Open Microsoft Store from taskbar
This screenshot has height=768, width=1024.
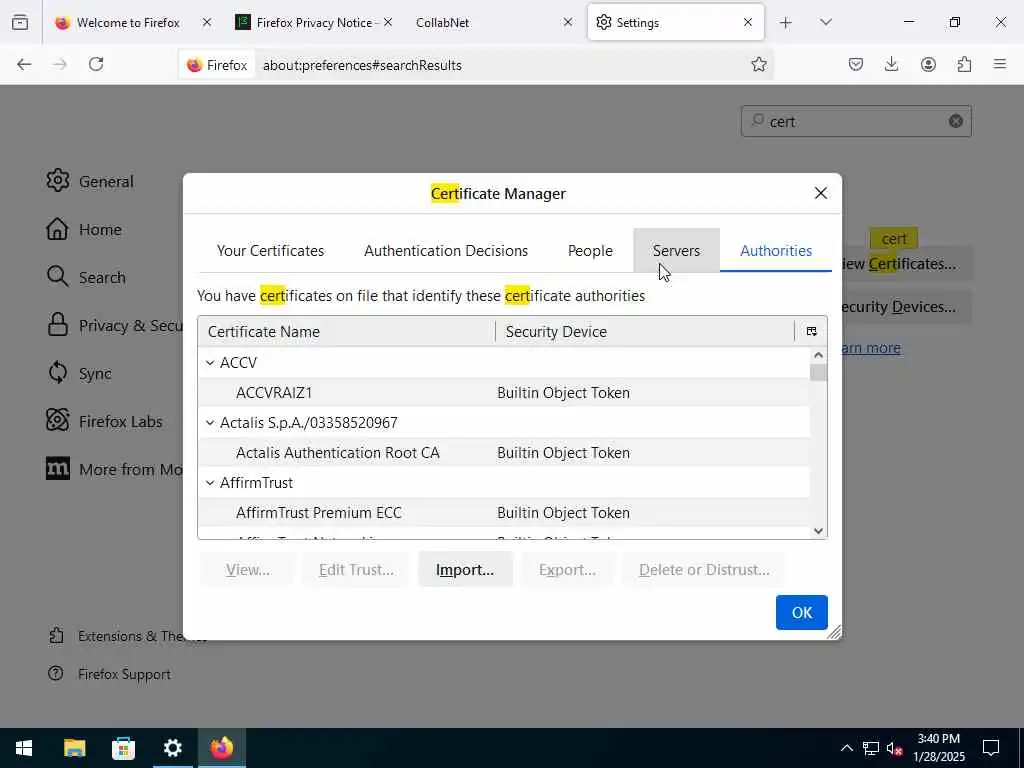click(123, 748)
